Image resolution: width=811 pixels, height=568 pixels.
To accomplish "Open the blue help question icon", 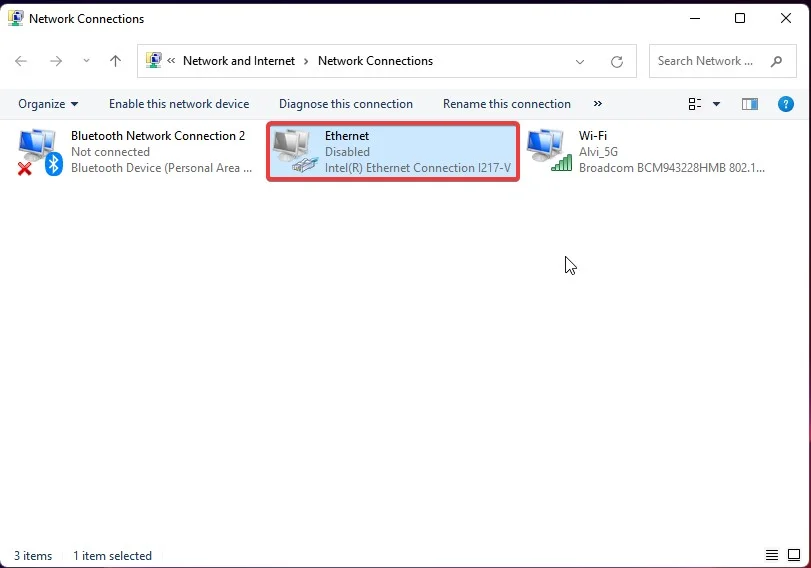I will (786, 104).
